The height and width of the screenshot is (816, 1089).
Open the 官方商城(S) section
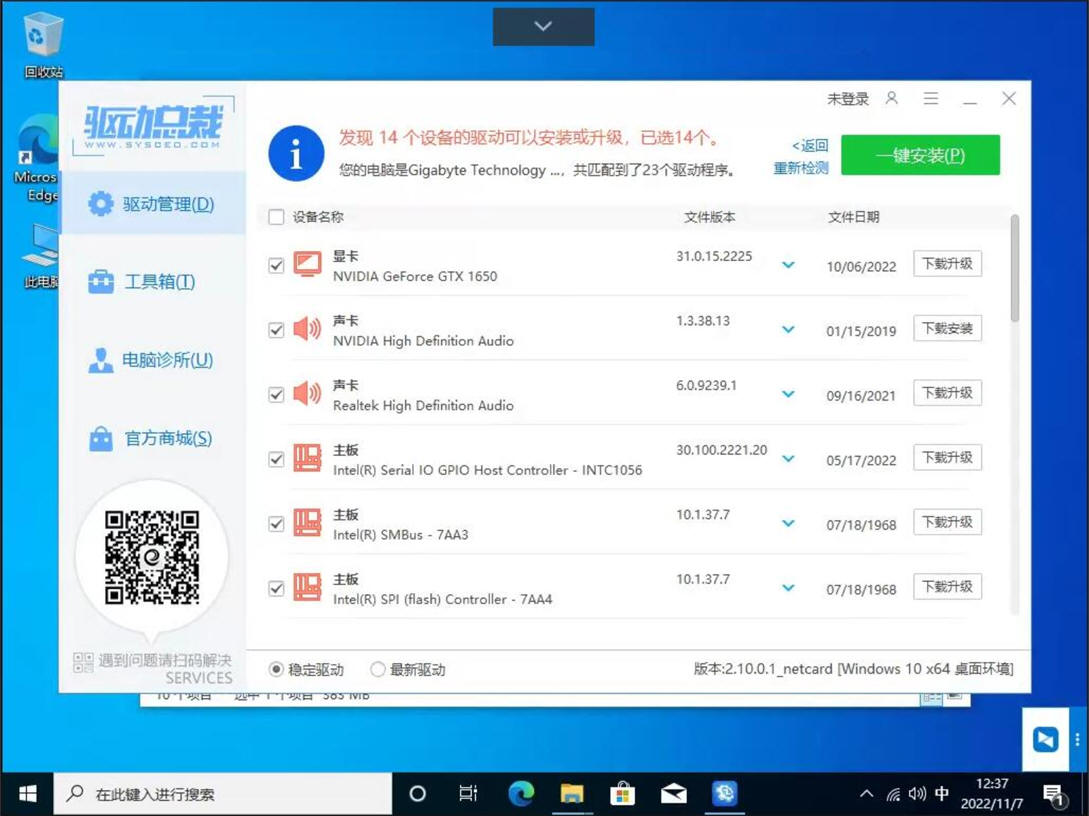click(x=153, y=438)
